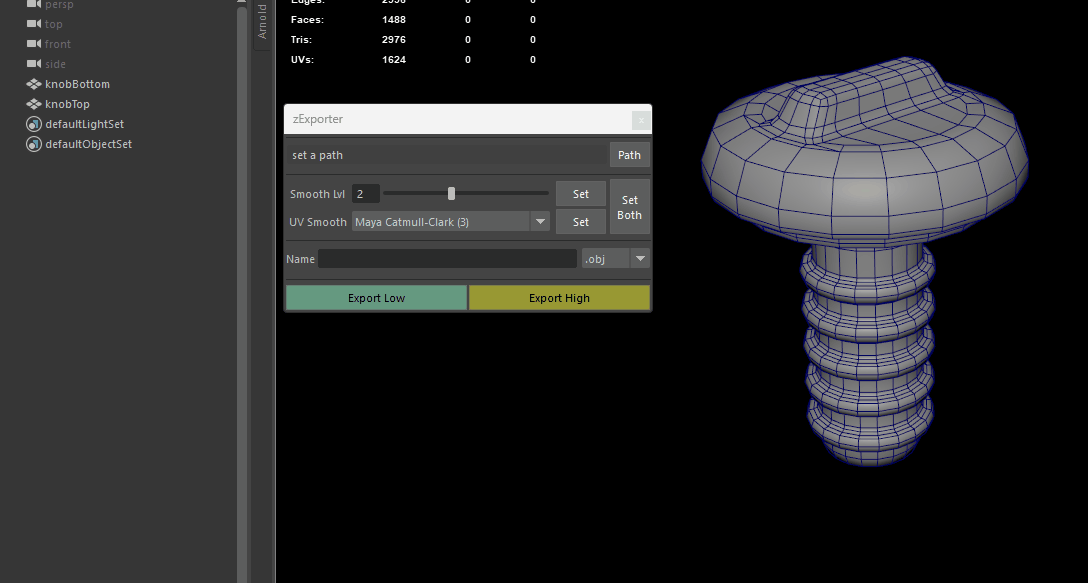Click the defaultObjectSet set icon
Viewport: 1088px width, 583px height.
tap(34, 144)
